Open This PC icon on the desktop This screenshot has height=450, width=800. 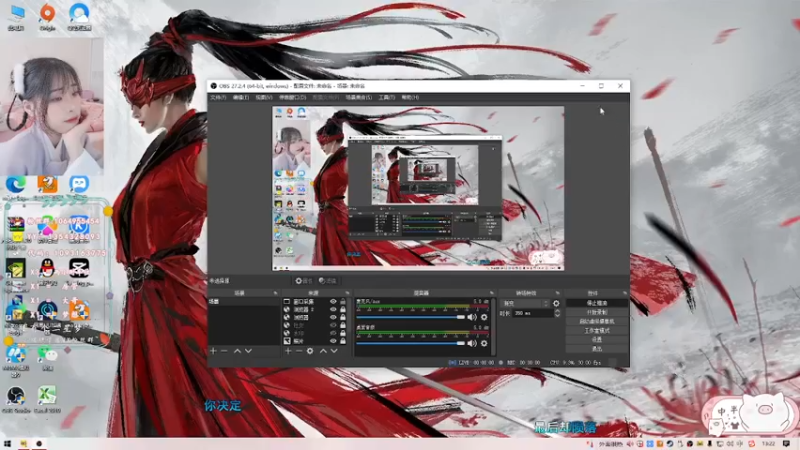[16, 16]
